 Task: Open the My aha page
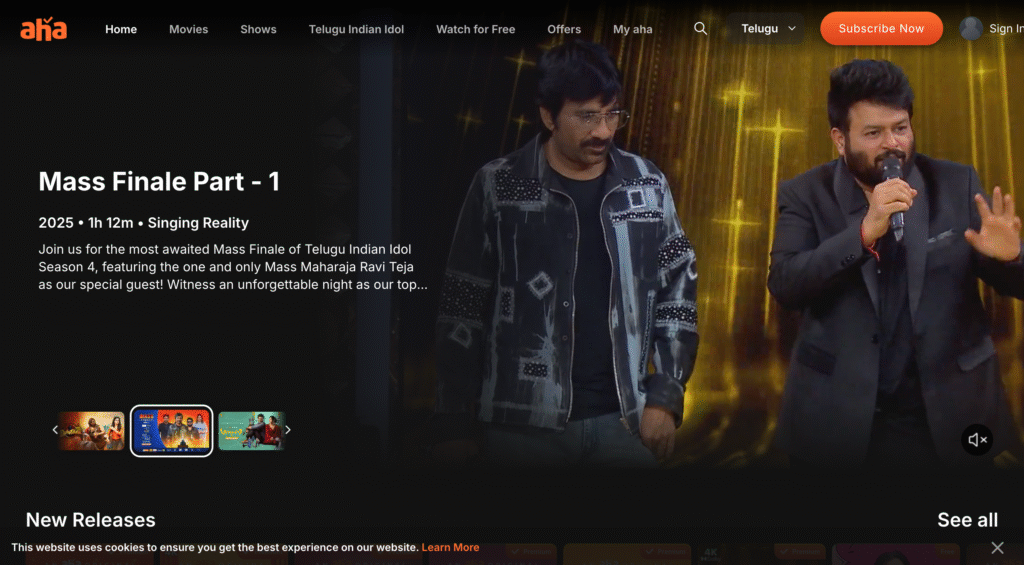632,29
